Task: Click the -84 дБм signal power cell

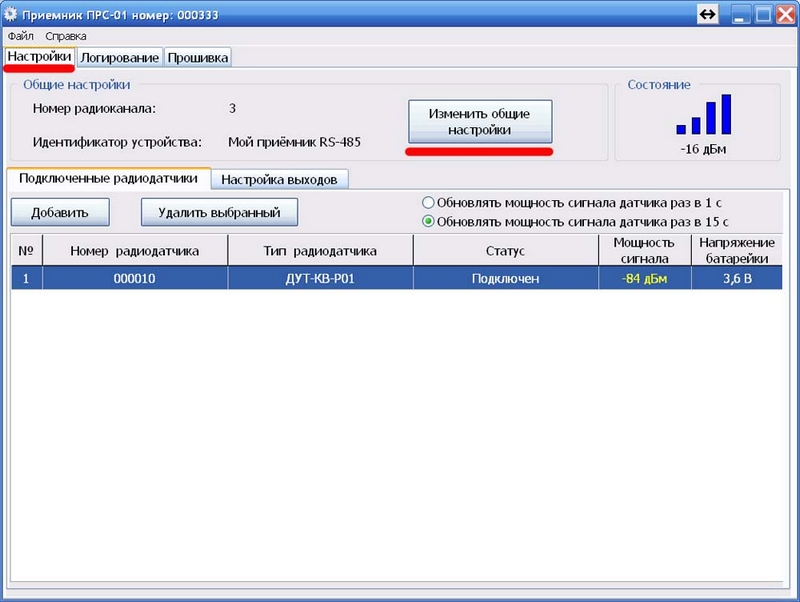Action: pos(644,278)
